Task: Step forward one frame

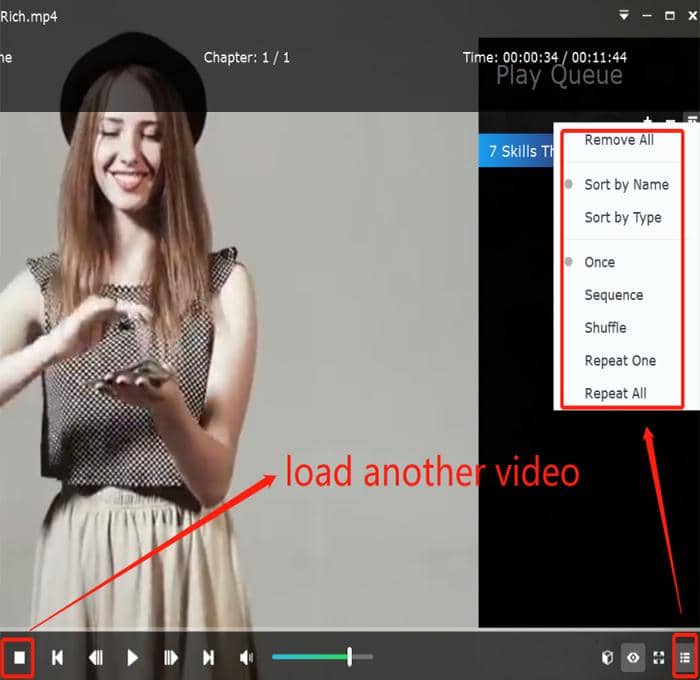Action: (x=171, y=657)
